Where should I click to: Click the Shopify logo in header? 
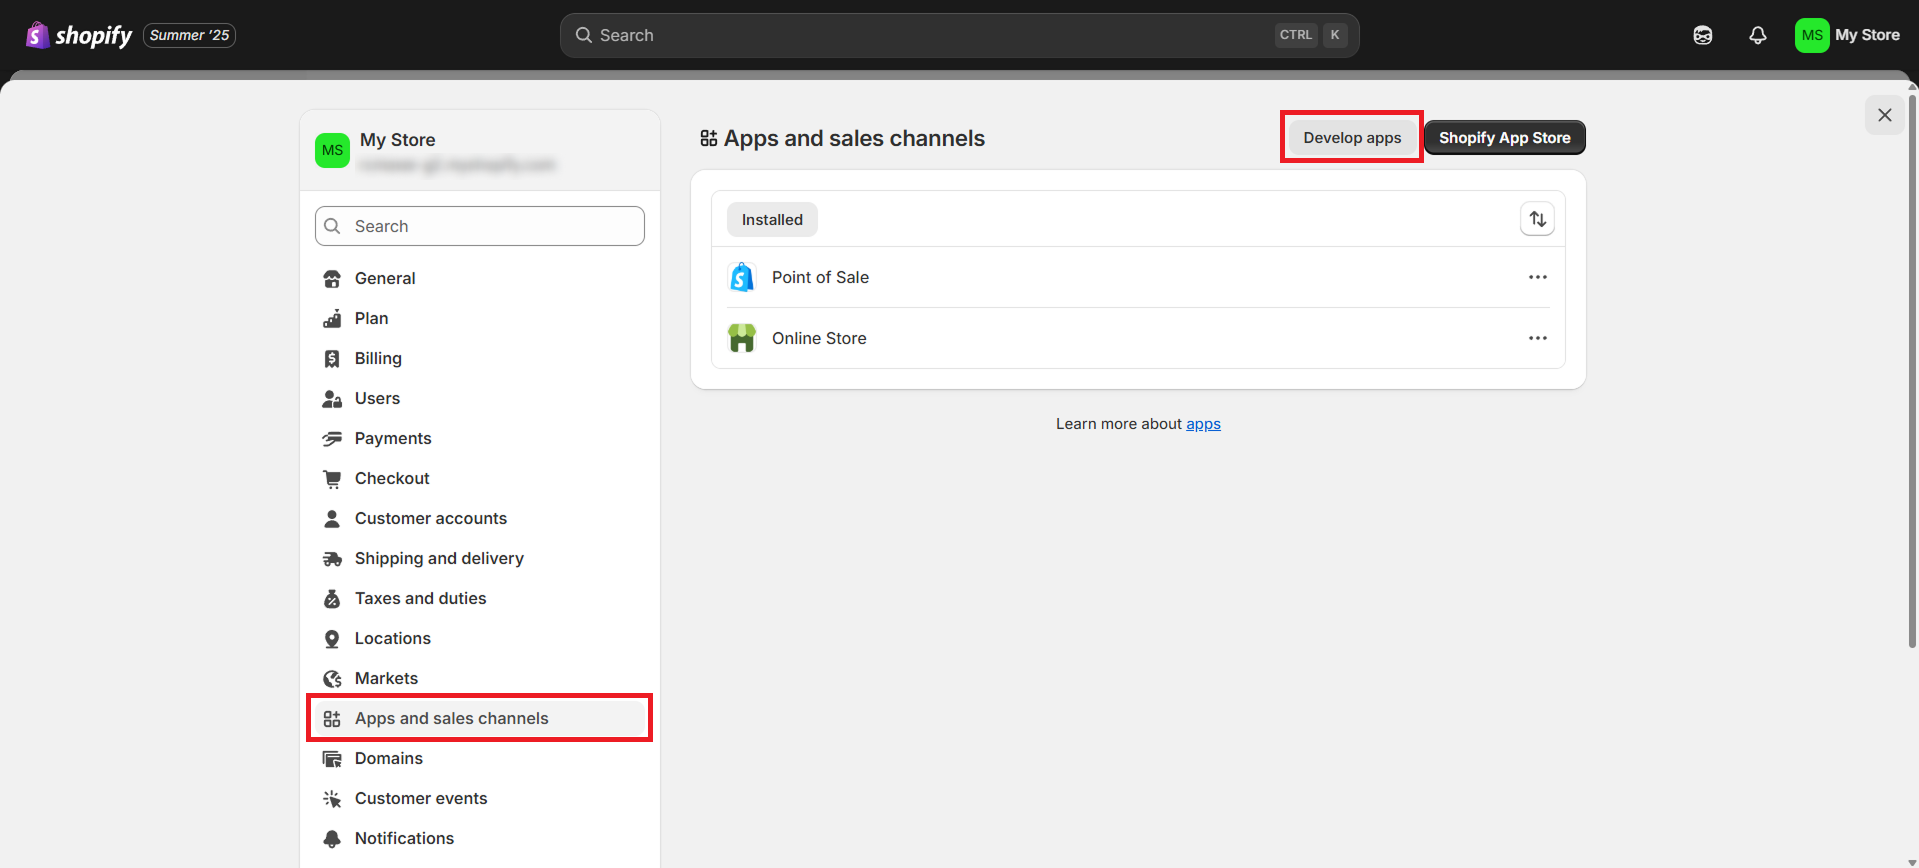(79, 35)
